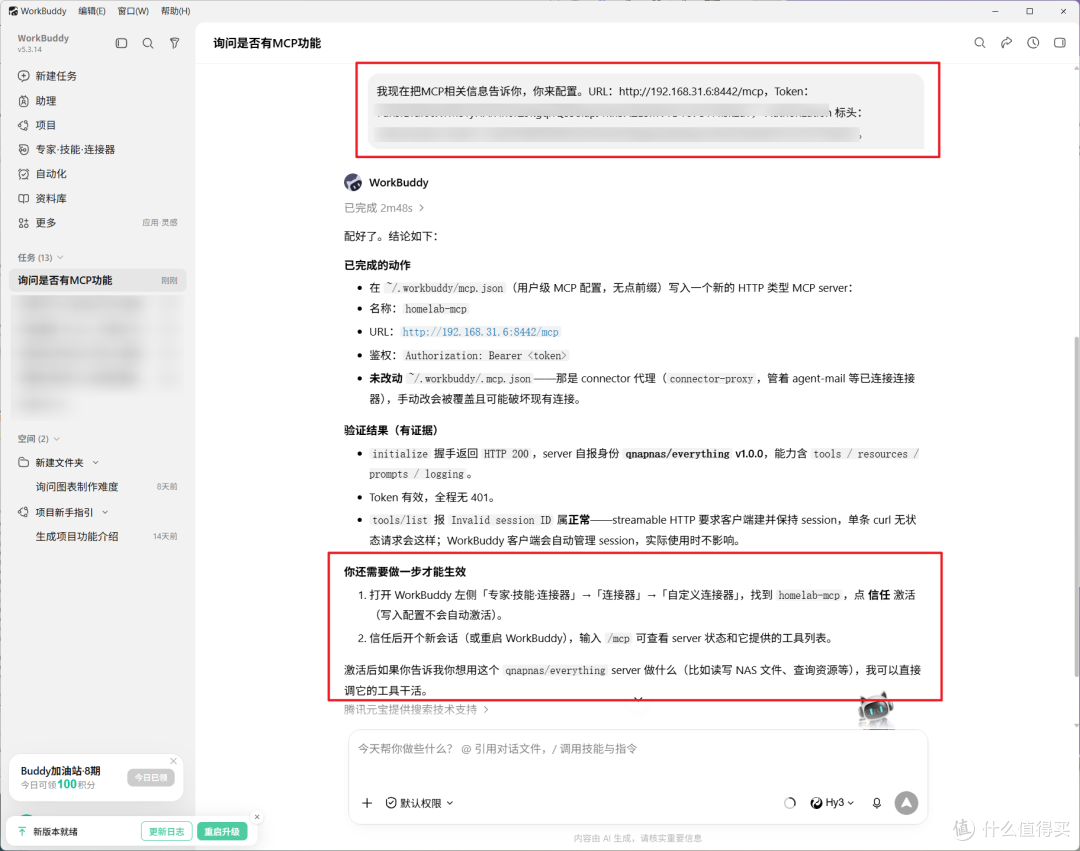This screenshot has width=1080, height=851.
Task: Collapse the 空间 (2) section chevron
Action: coord(57,439)
